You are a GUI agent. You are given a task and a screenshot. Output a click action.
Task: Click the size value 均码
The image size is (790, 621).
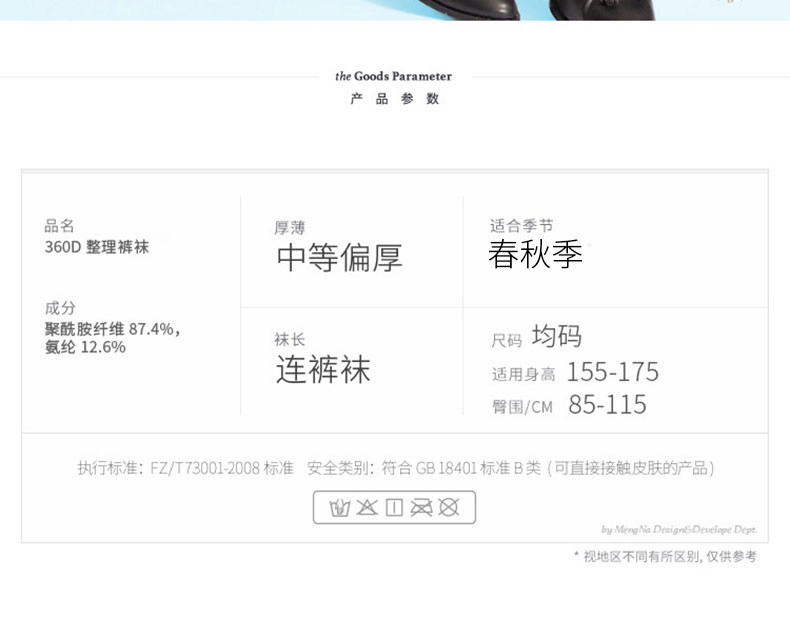(x=557, y=336)
